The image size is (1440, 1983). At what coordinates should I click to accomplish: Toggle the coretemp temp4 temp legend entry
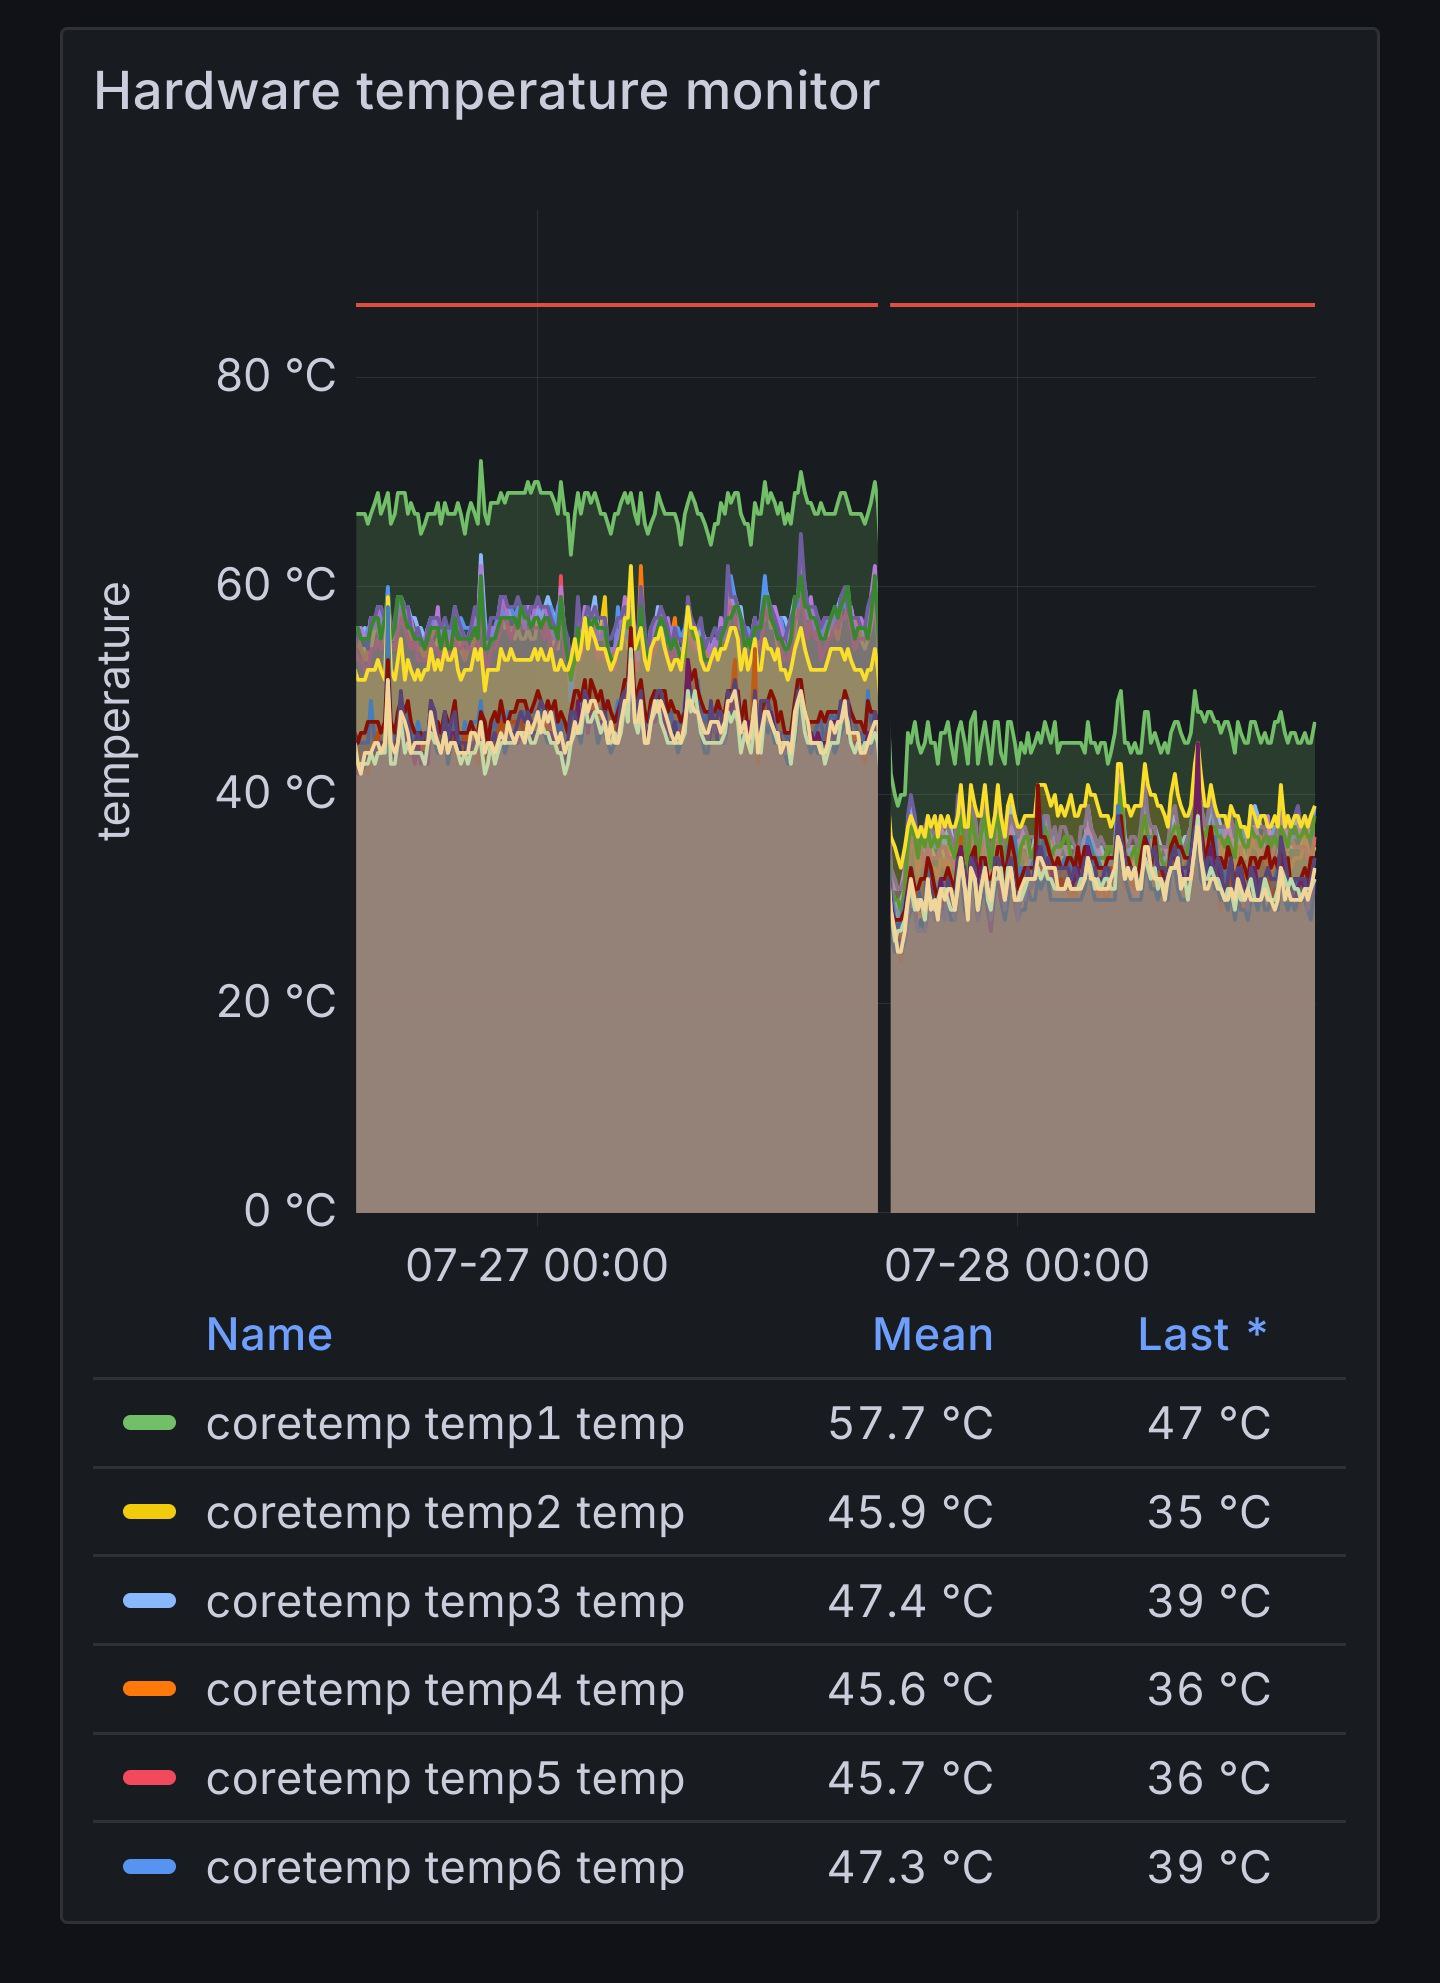coord(445,1689)
